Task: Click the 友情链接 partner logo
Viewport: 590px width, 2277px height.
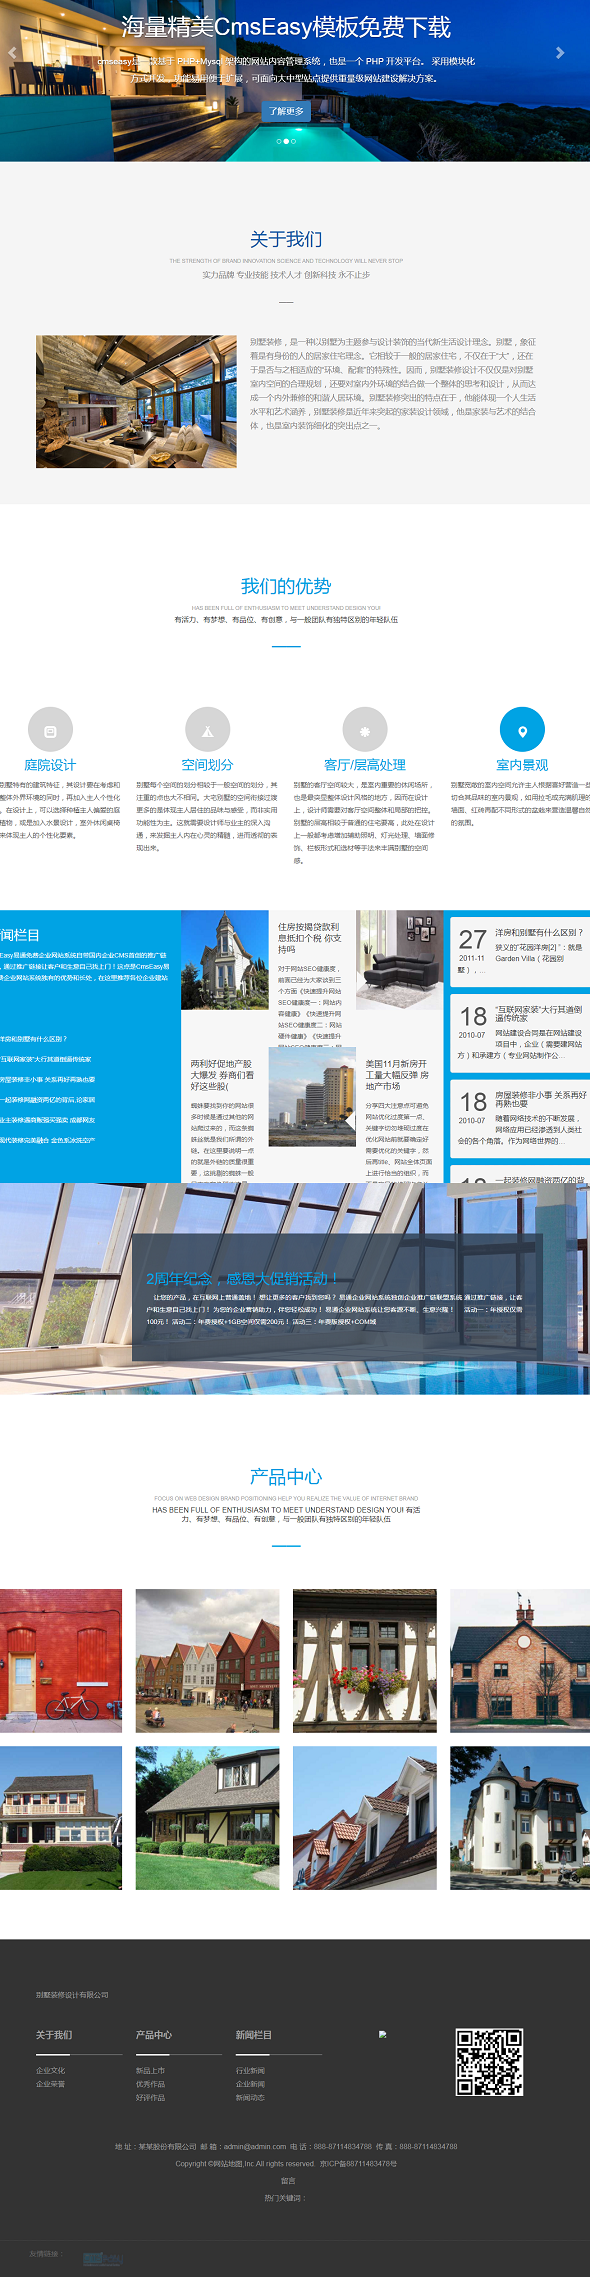Action: pos(102,2258)
